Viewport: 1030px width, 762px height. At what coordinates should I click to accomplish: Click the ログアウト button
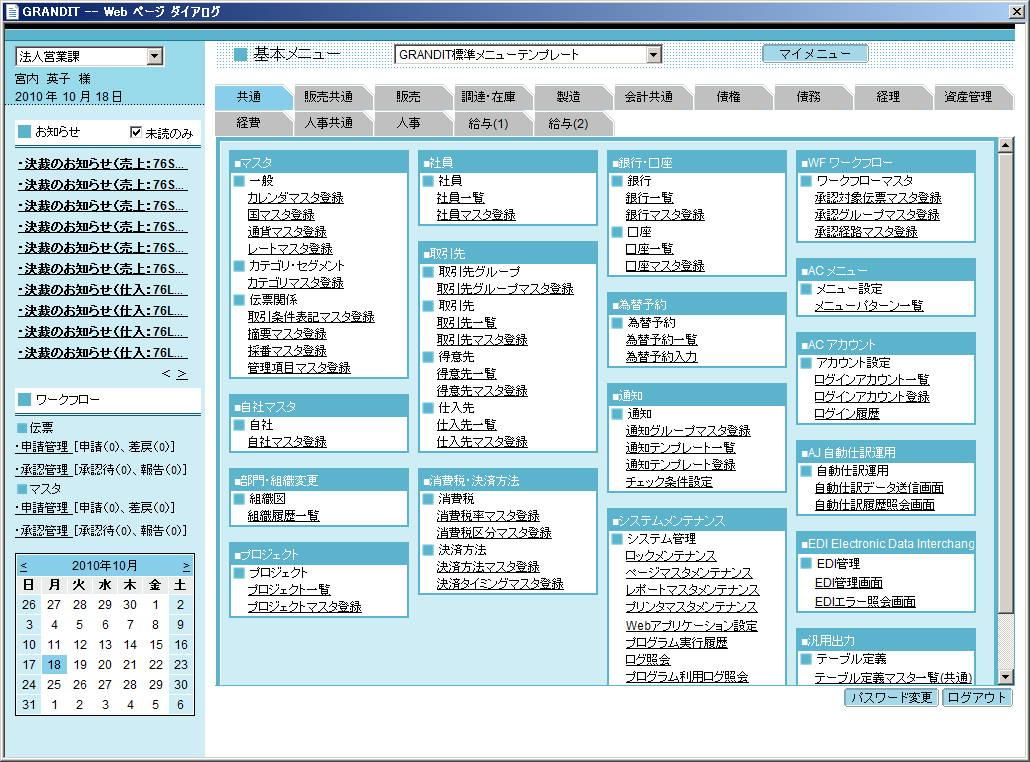tap(977, 698)
